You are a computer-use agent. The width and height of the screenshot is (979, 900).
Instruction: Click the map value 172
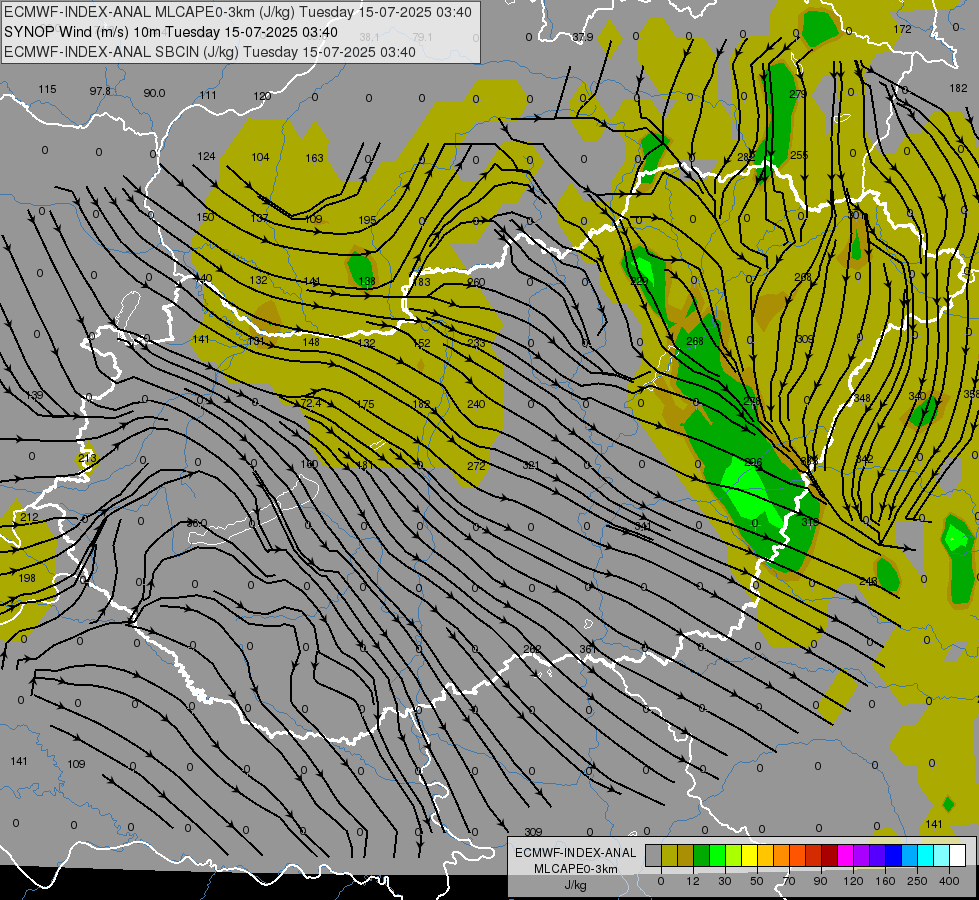click(x=902, y=29)
